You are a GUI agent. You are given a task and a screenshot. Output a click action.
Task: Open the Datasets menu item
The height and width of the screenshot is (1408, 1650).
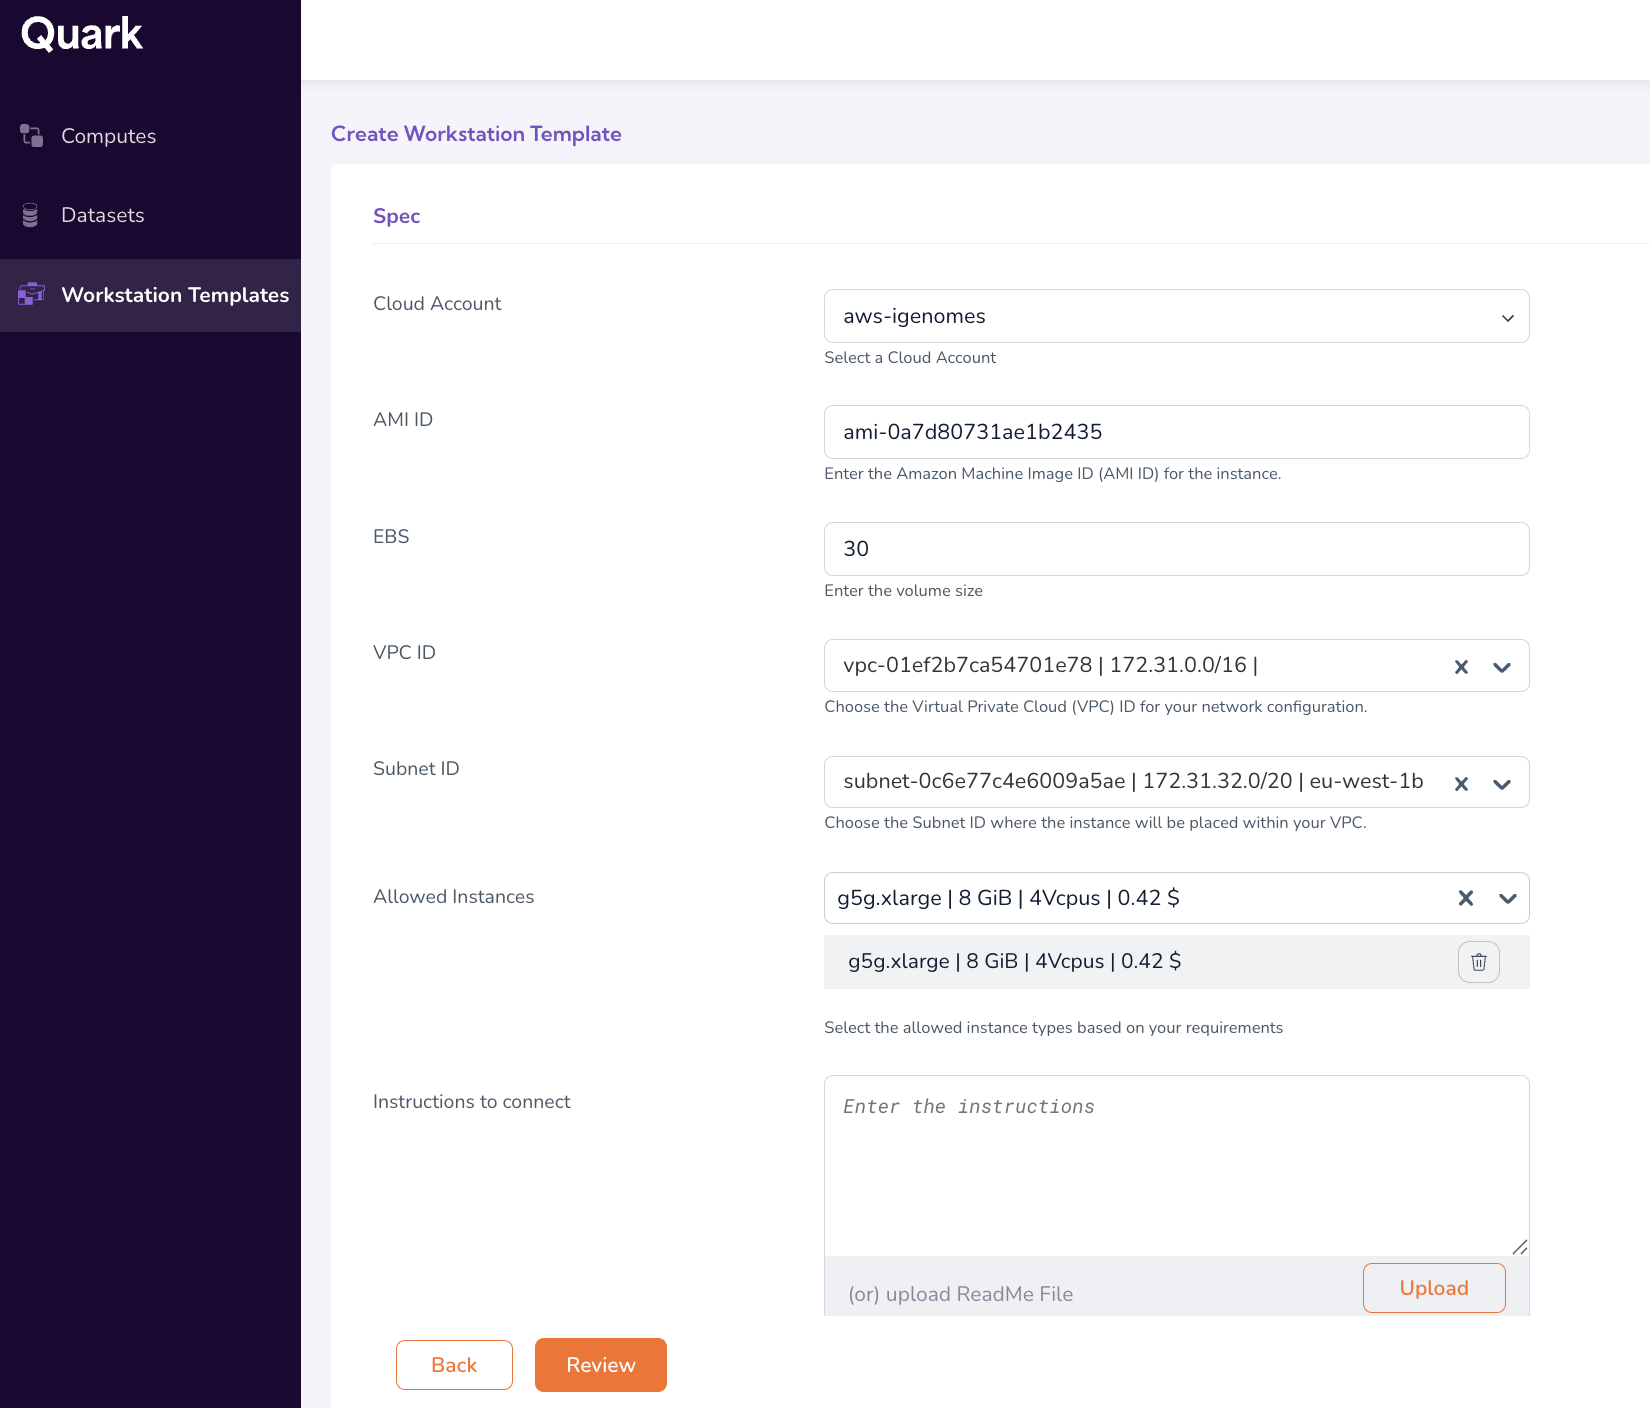[x=150, y=215]
